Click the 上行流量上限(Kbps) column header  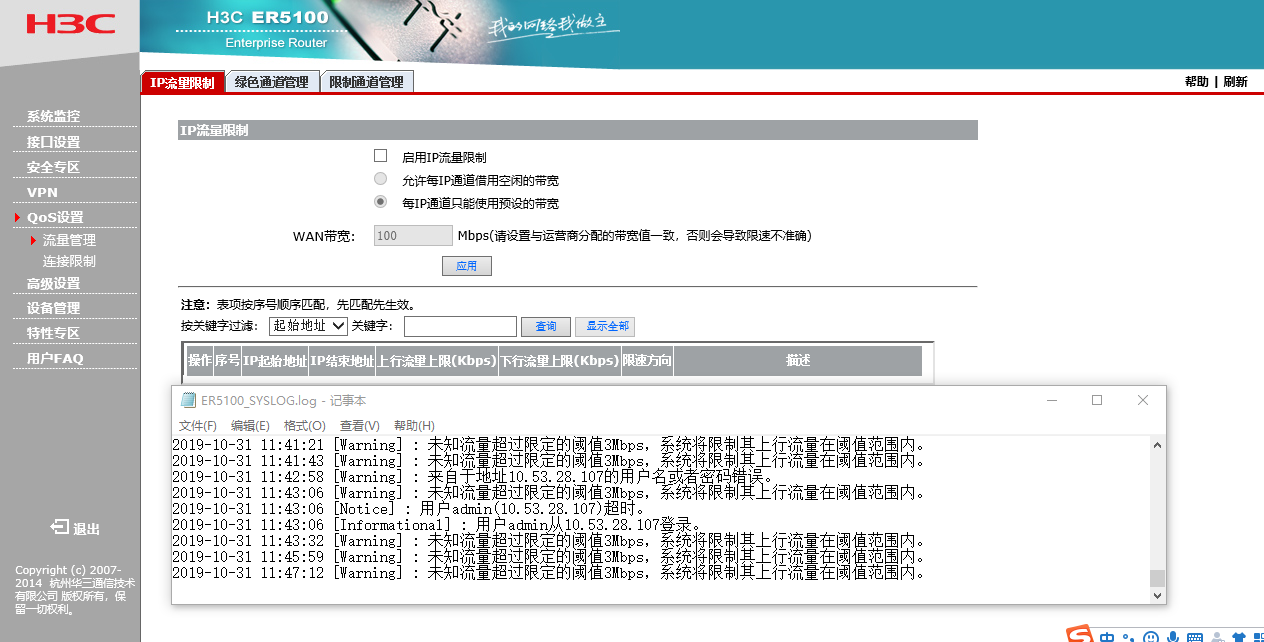437,361
